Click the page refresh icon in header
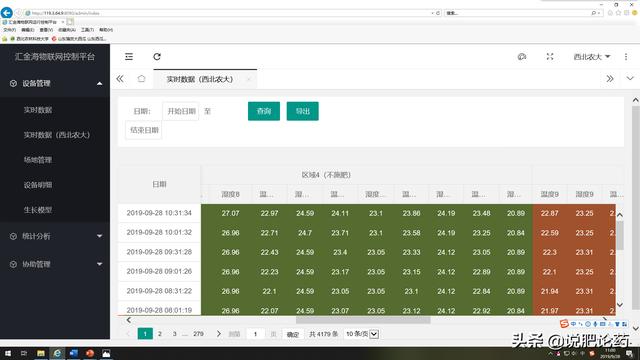640x360 pixels. click(157, 57)
